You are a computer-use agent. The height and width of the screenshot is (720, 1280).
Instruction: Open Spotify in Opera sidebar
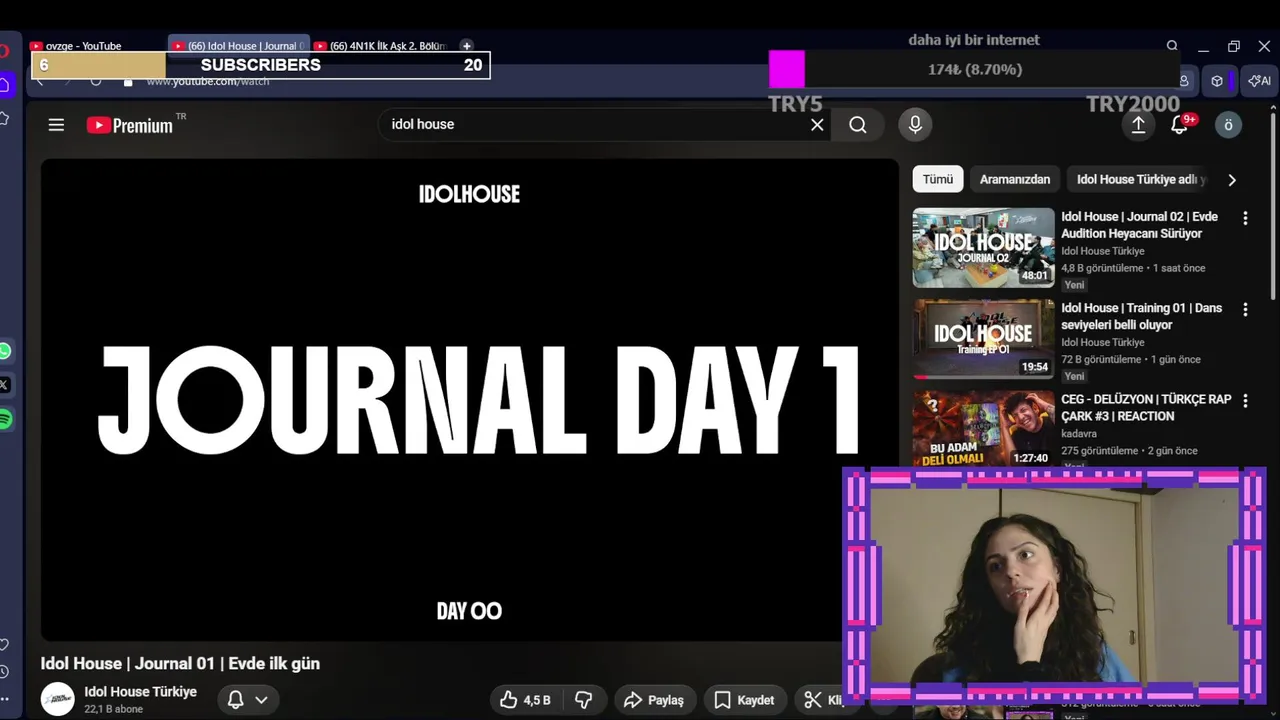click(5, 419)
